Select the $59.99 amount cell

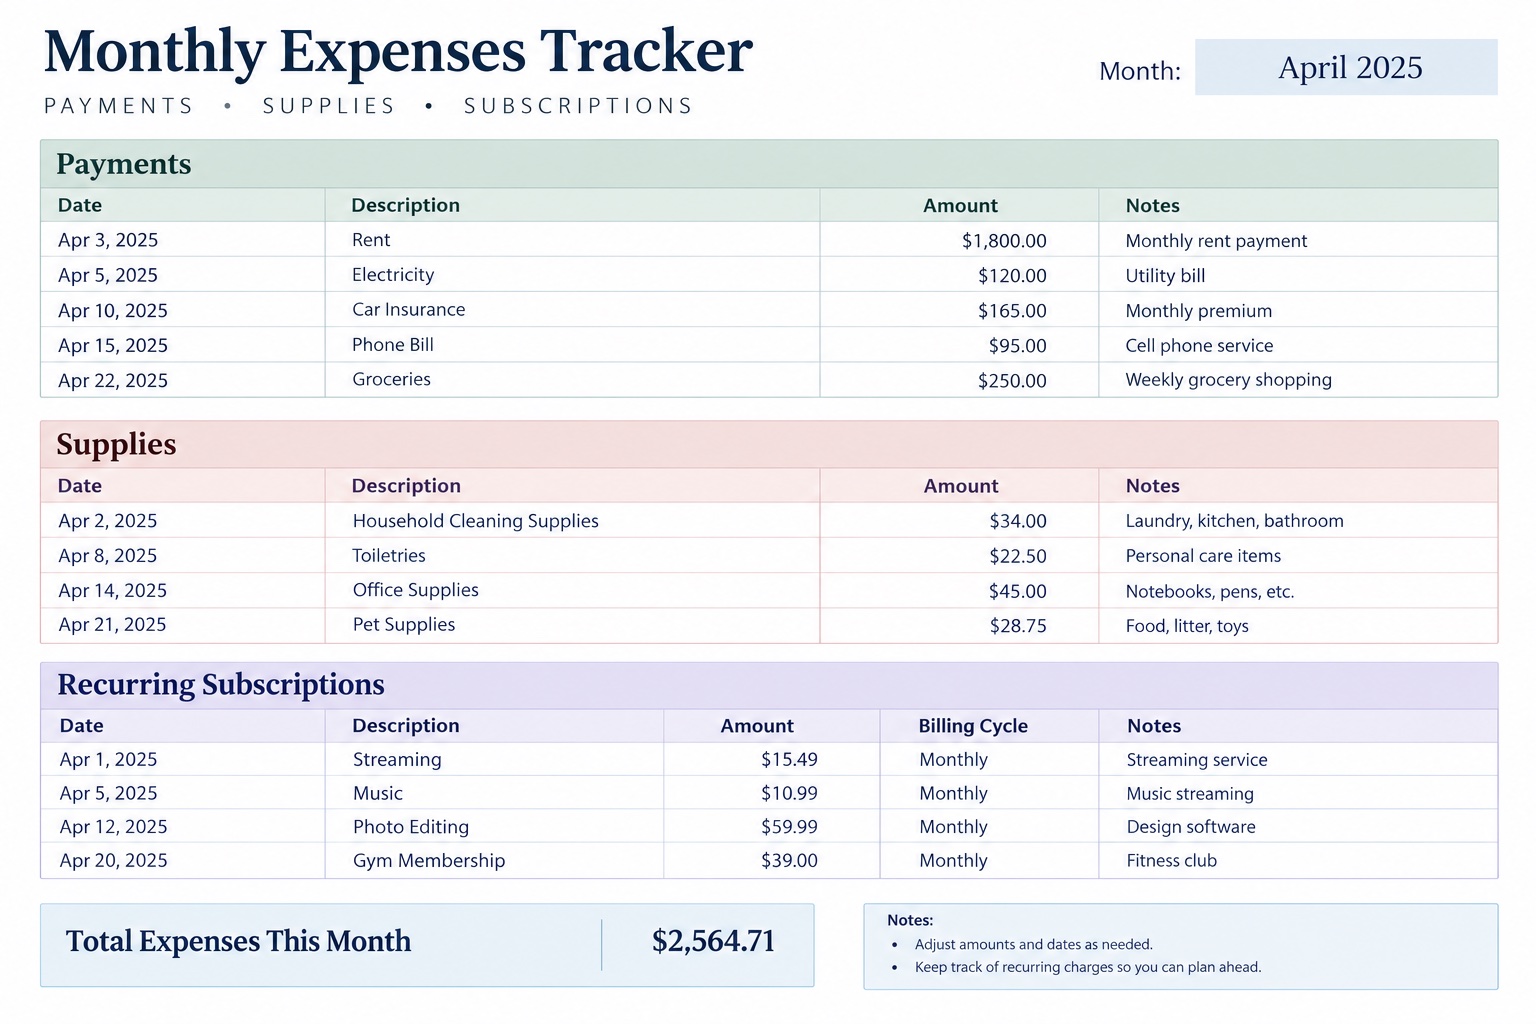(771, 827)
